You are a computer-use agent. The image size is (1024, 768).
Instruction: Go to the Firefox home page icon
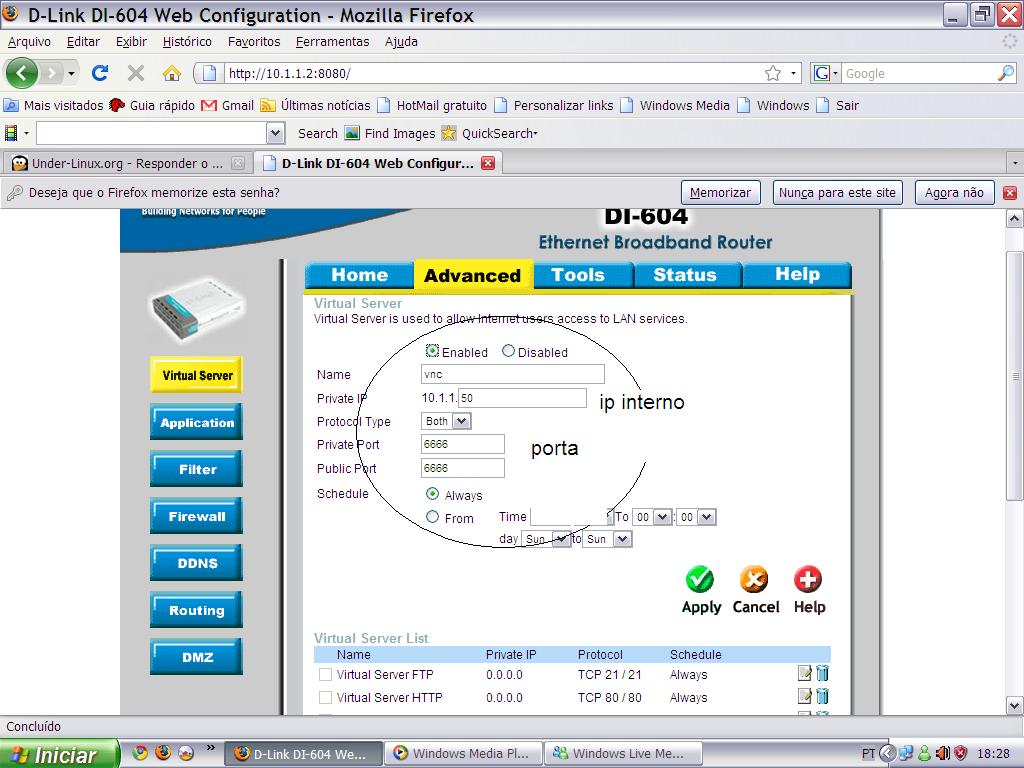(x=172, y=72)
